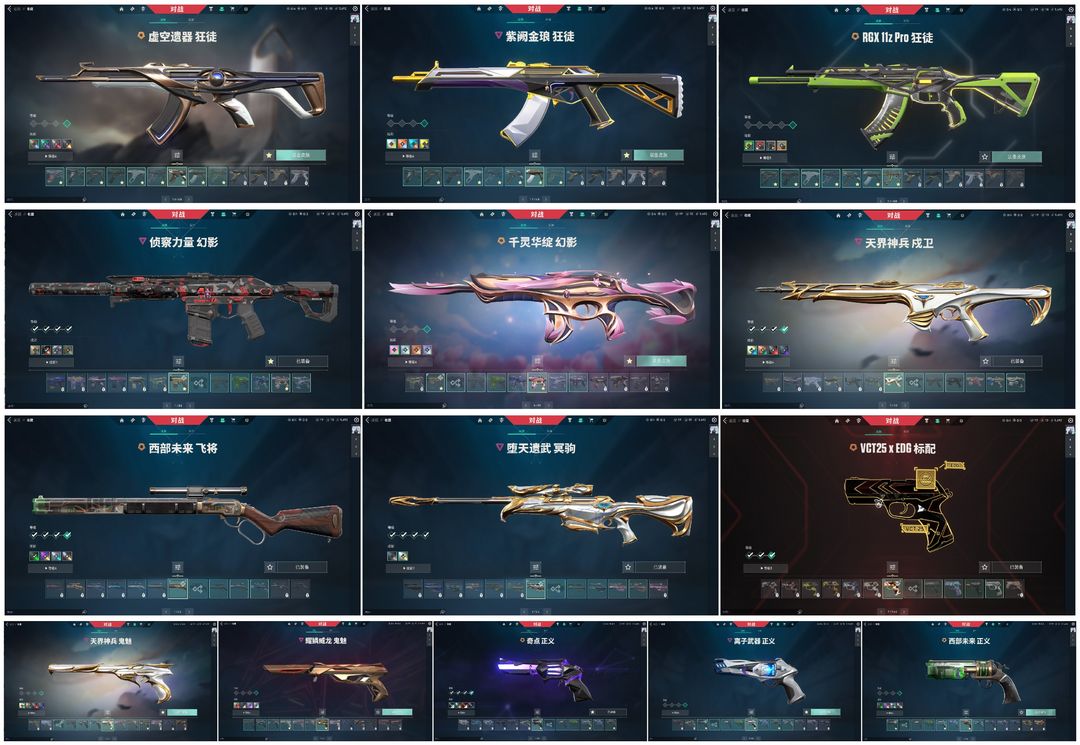Choose the second variant swatch for 千灵华绽 幻影
Image resolution: width=1080 pixels, height=745 pixels.
tap(404, 350)
